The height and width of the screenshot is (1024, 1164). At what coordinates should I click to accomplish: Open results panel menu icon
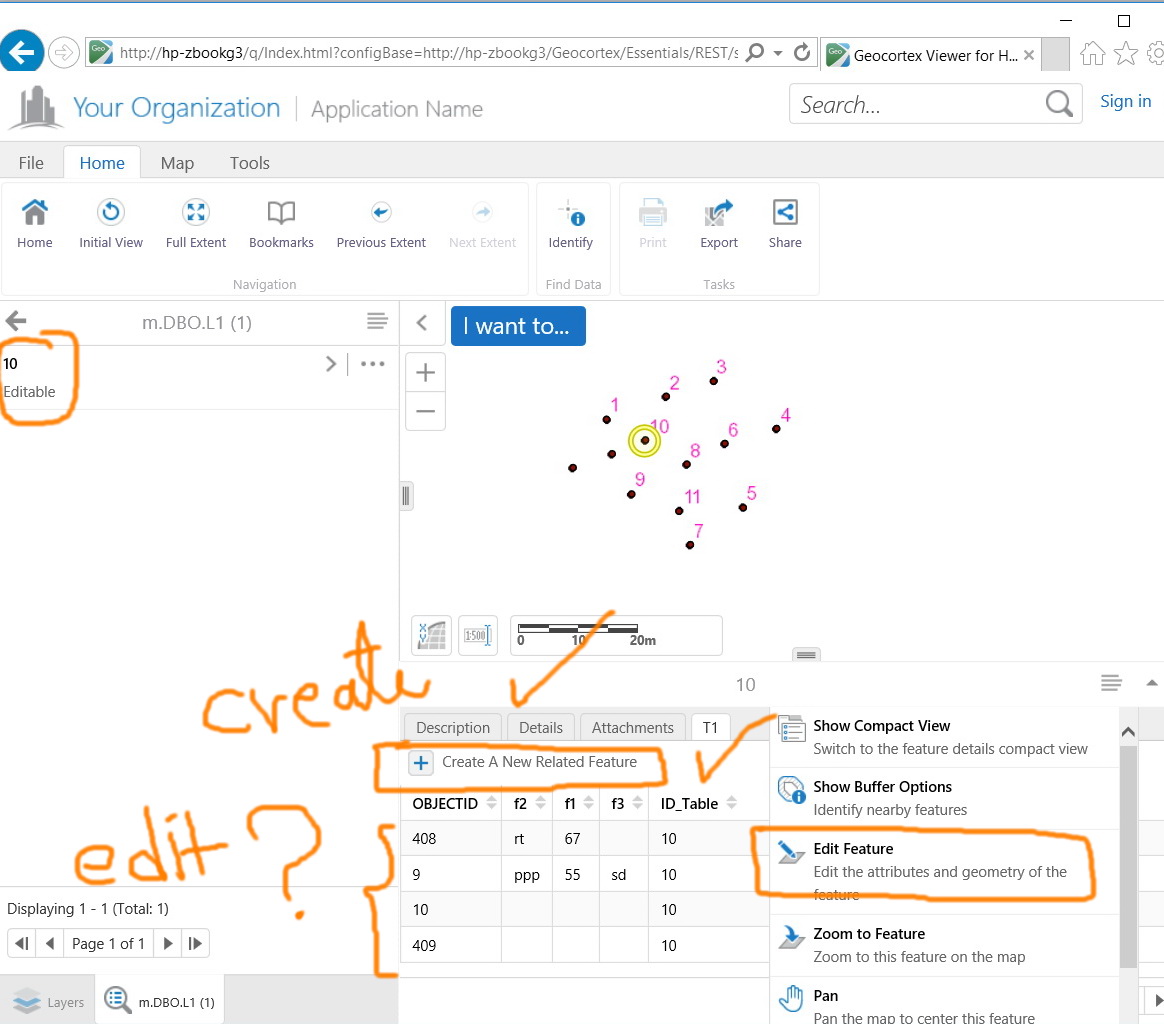pos(377,321)
